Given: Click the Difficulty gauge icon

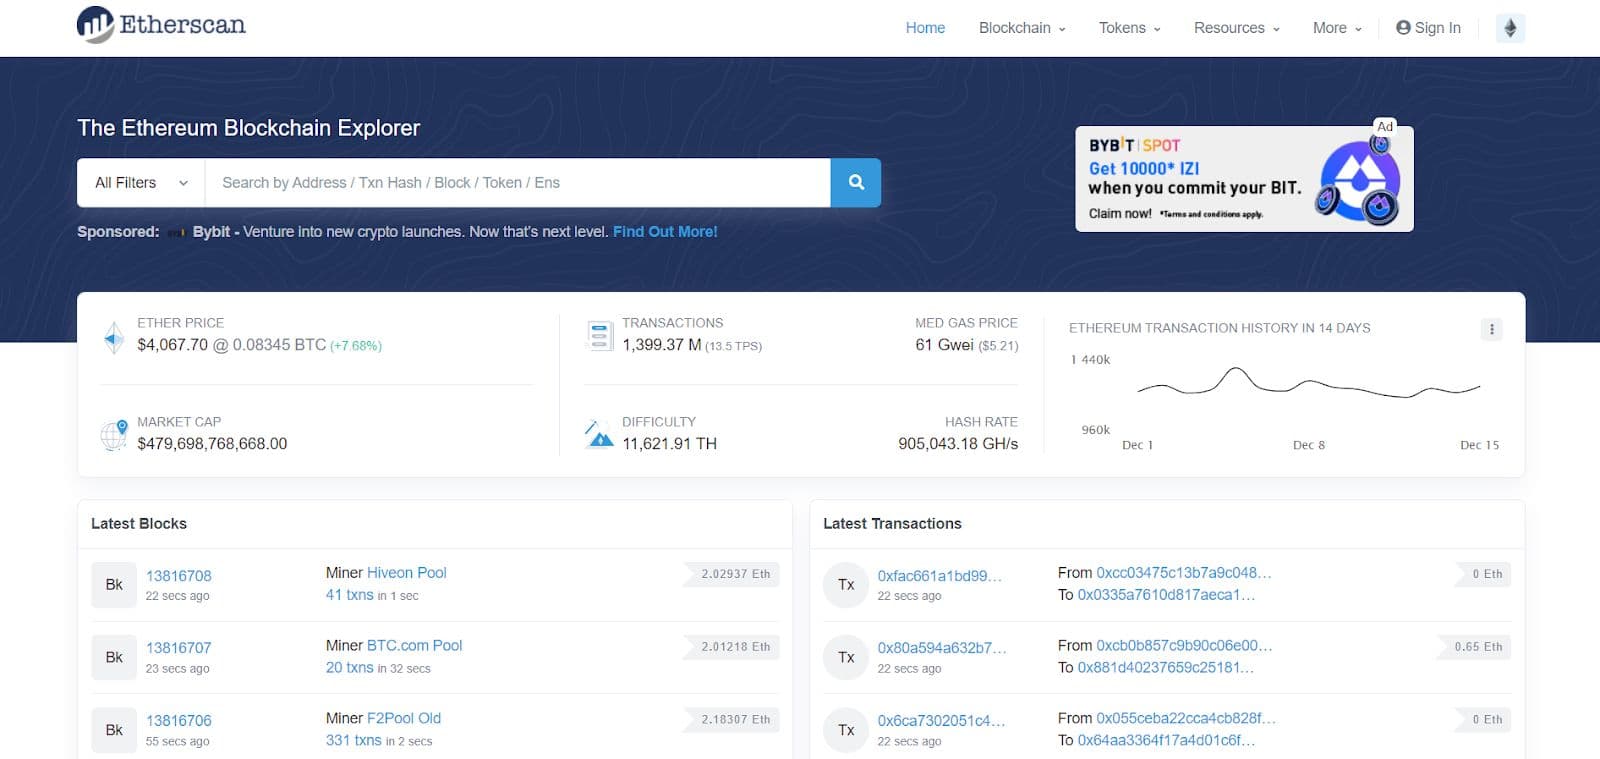Looking at the screenshot, I should (x=599, y=434).
